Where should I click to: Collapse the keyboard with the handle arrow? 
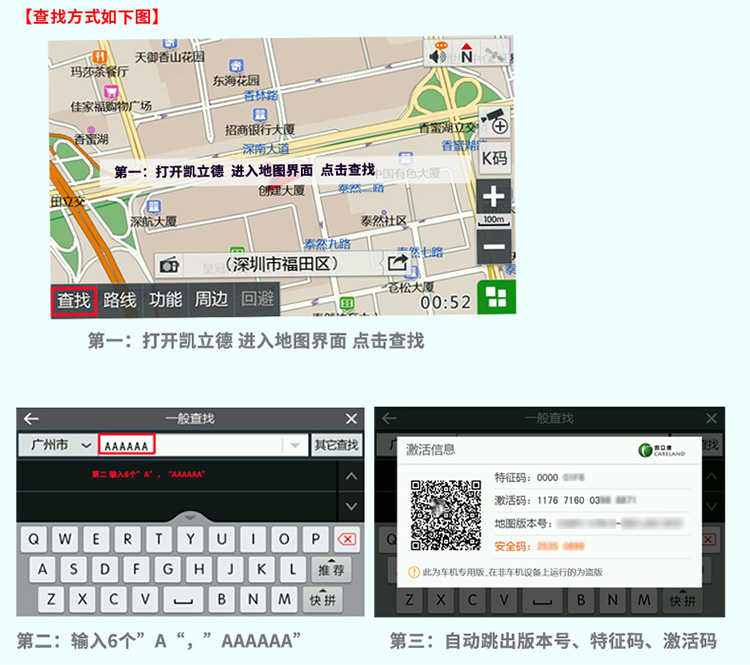coord(190,518)
